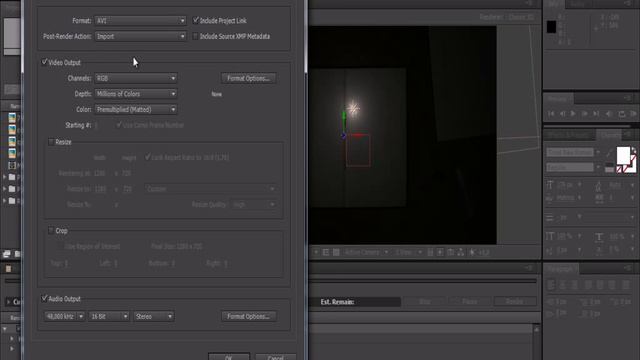The height and width of the screenshot is (360, 640).
Task: Click Play icon in Preview panel
Action: coord(573,114)
